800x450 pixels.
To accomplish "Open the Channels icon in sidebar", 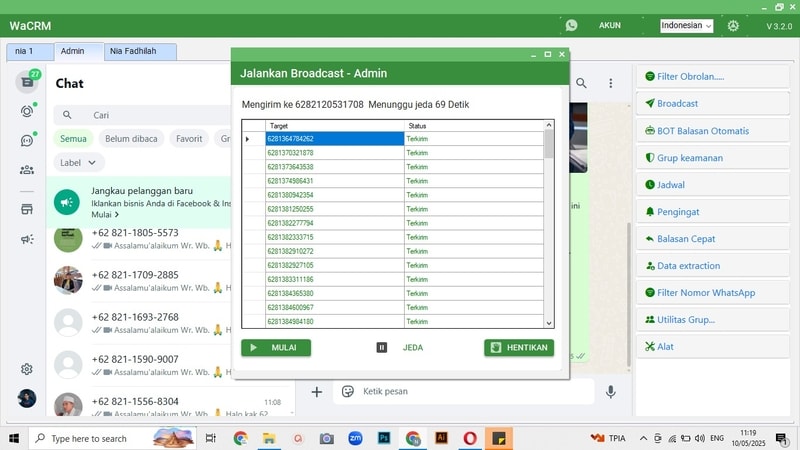I will tap(27, 140).
